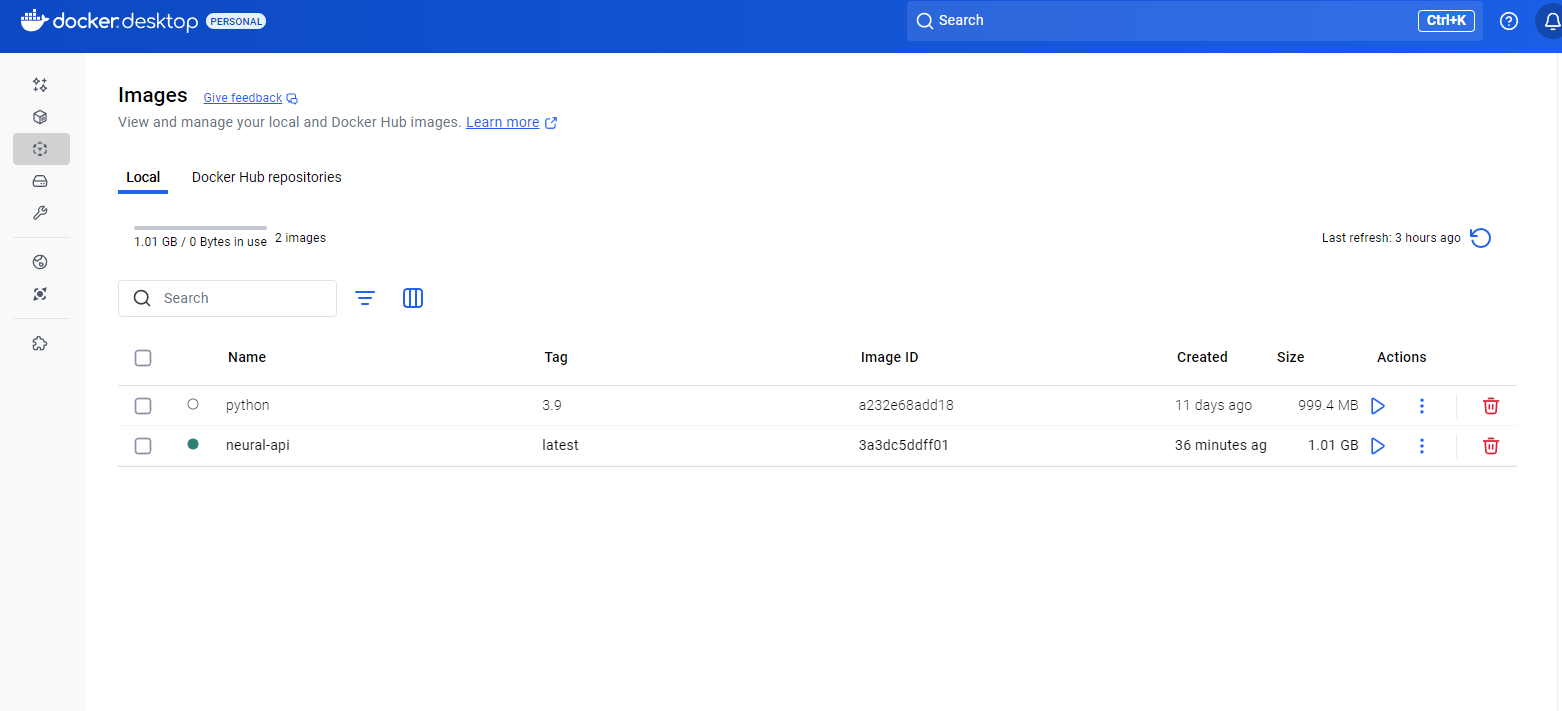Open the help question mark icon
Viewport: 1562px width, 711px height.
tap(1509, 21)
